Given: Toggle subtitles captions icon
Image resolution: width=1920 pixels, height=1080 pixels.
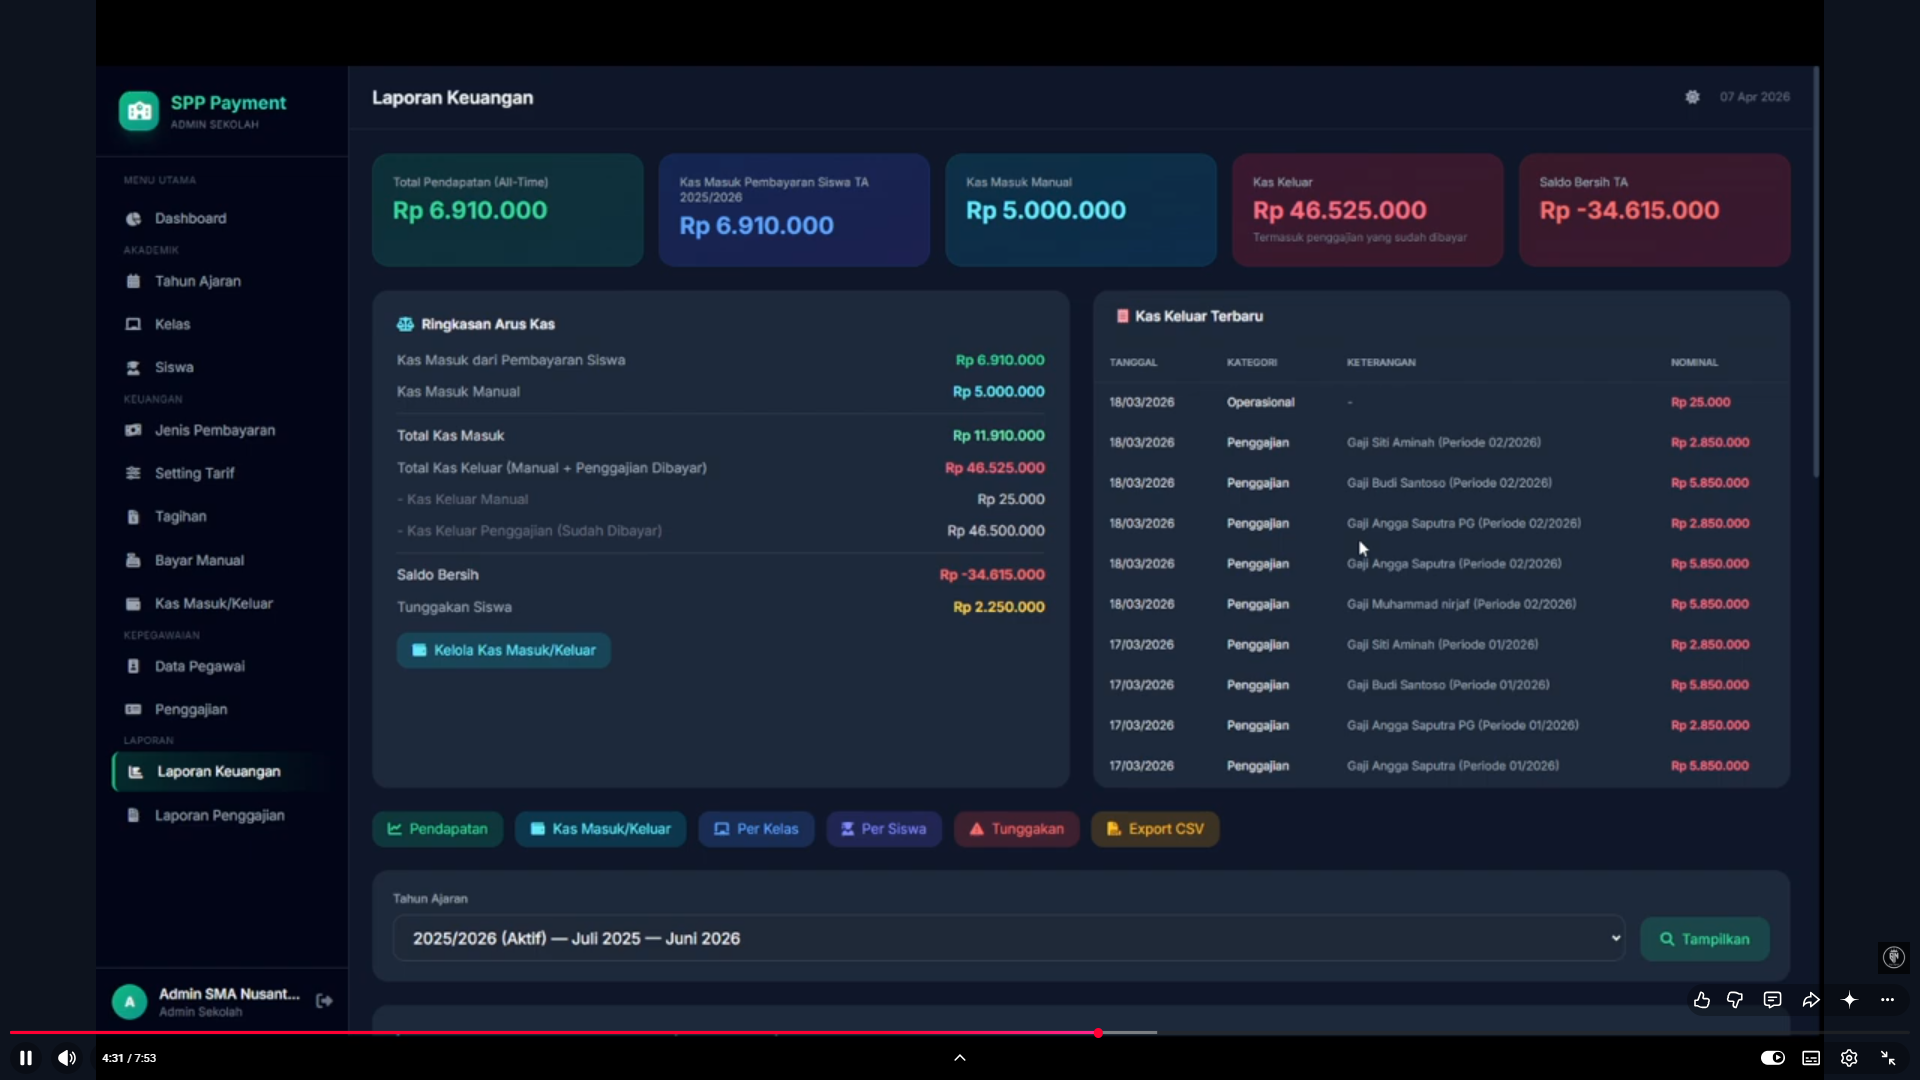Looking at the screenshot, I should tap(1811, 1058).
